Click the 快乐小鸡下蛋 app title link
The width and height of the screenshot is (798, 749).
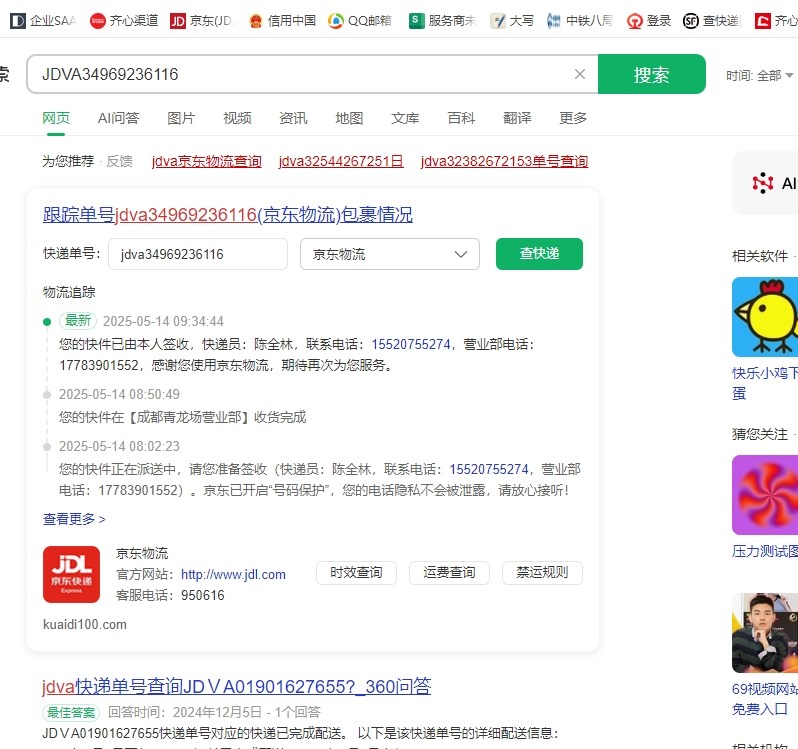point(765,383)
